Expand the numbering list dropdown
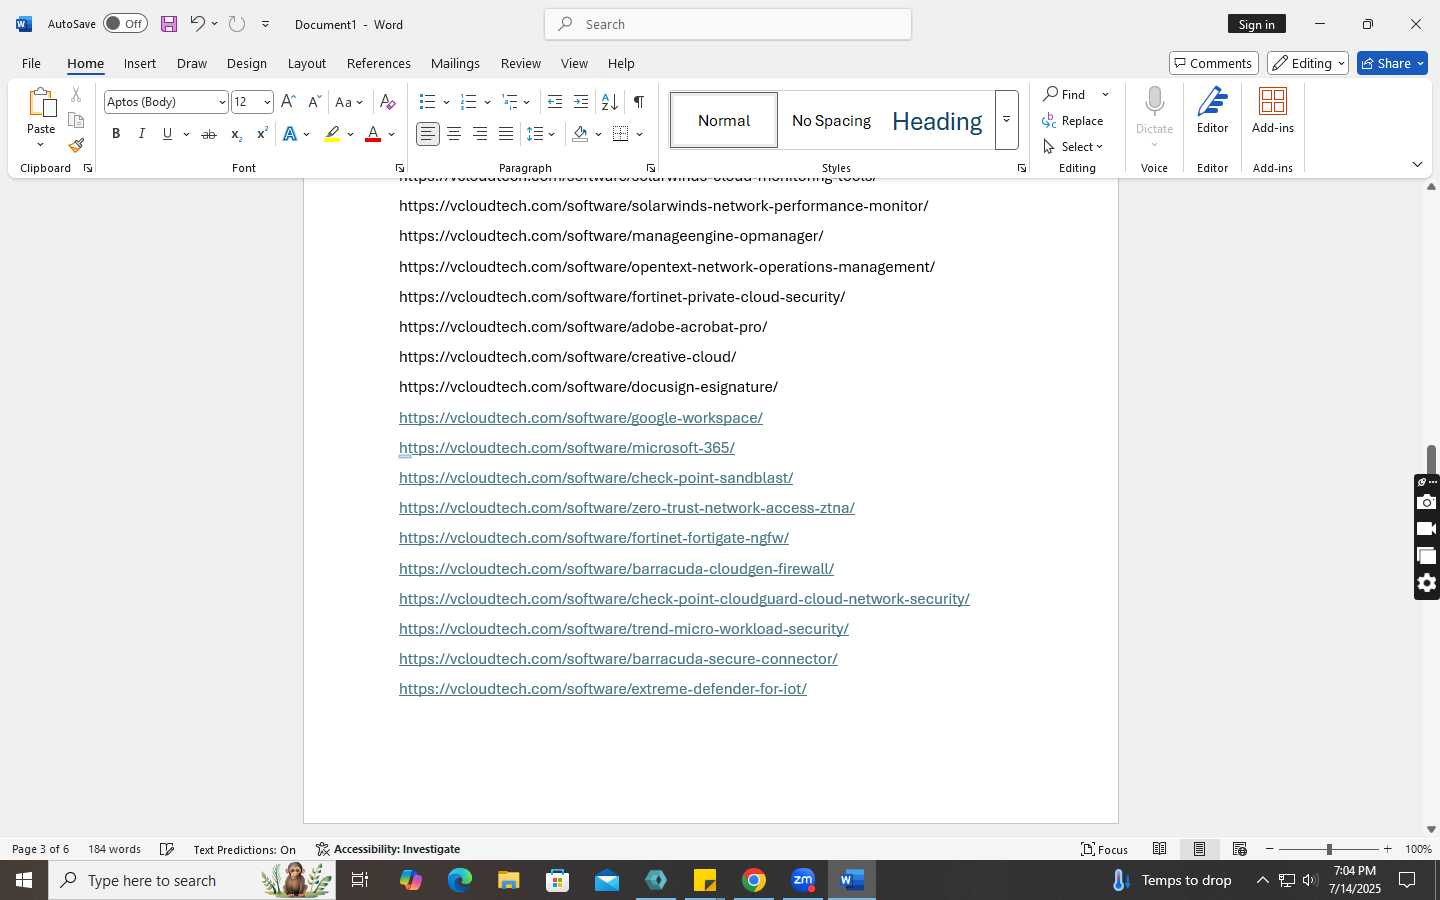This screenshot has height=900, width=1440. 487,102
